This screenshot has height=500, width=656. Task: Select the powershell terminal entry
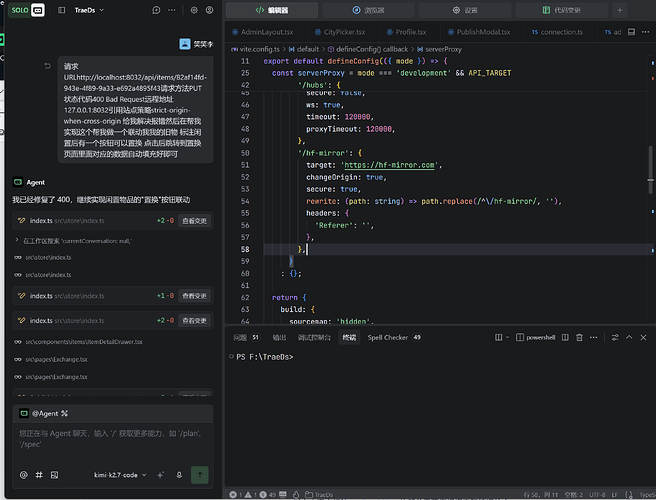tap(536, 337)
